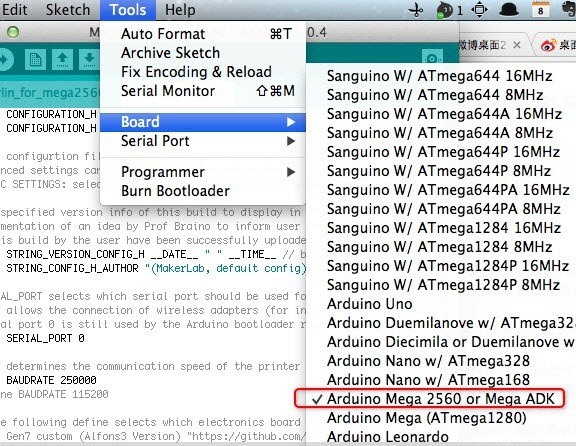Viewport: 576px width, 446px height.
Task: Expand the Board submenu
Action: (x=203, y=122)
